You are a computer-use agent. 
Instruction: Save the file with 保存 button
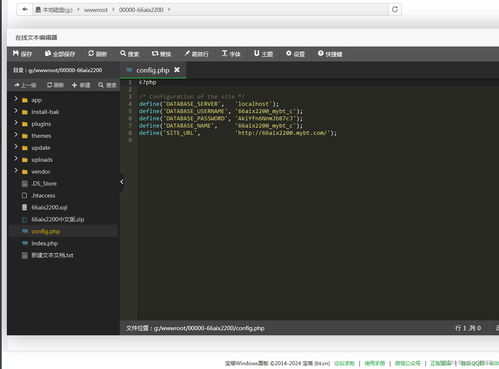(x=22, y=54)
